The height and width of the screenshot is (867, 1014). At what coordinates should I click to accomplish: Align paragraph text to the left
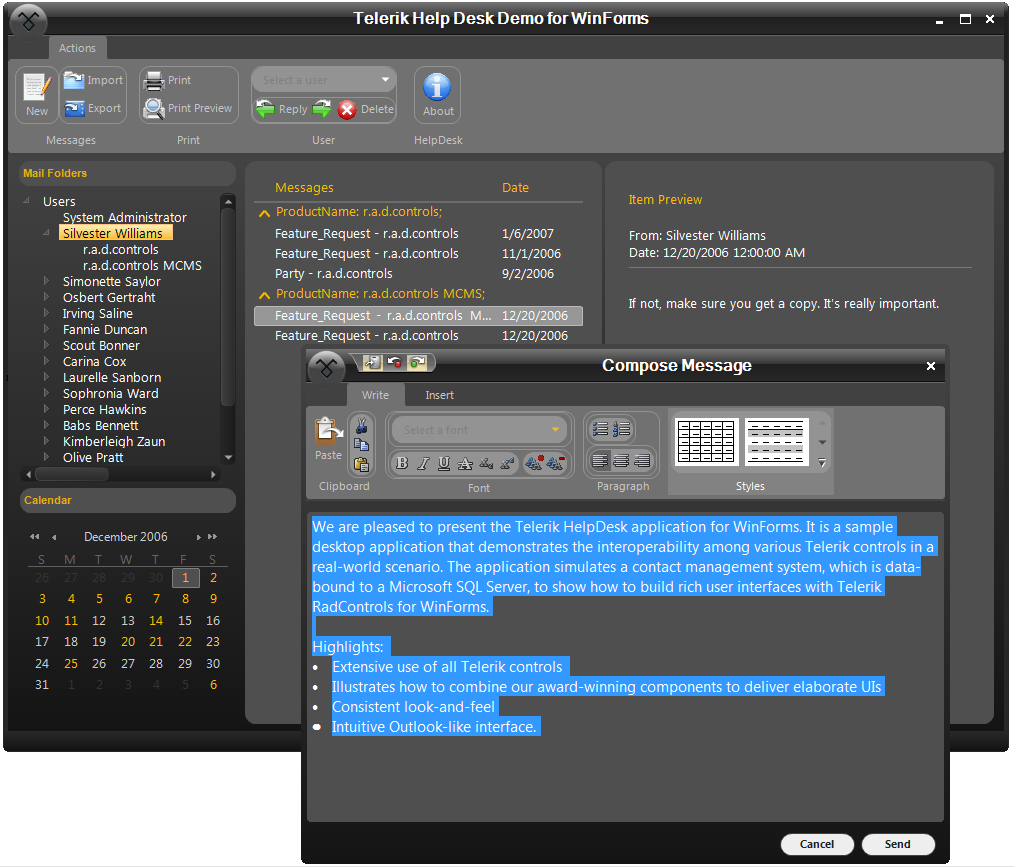[600, 460]
